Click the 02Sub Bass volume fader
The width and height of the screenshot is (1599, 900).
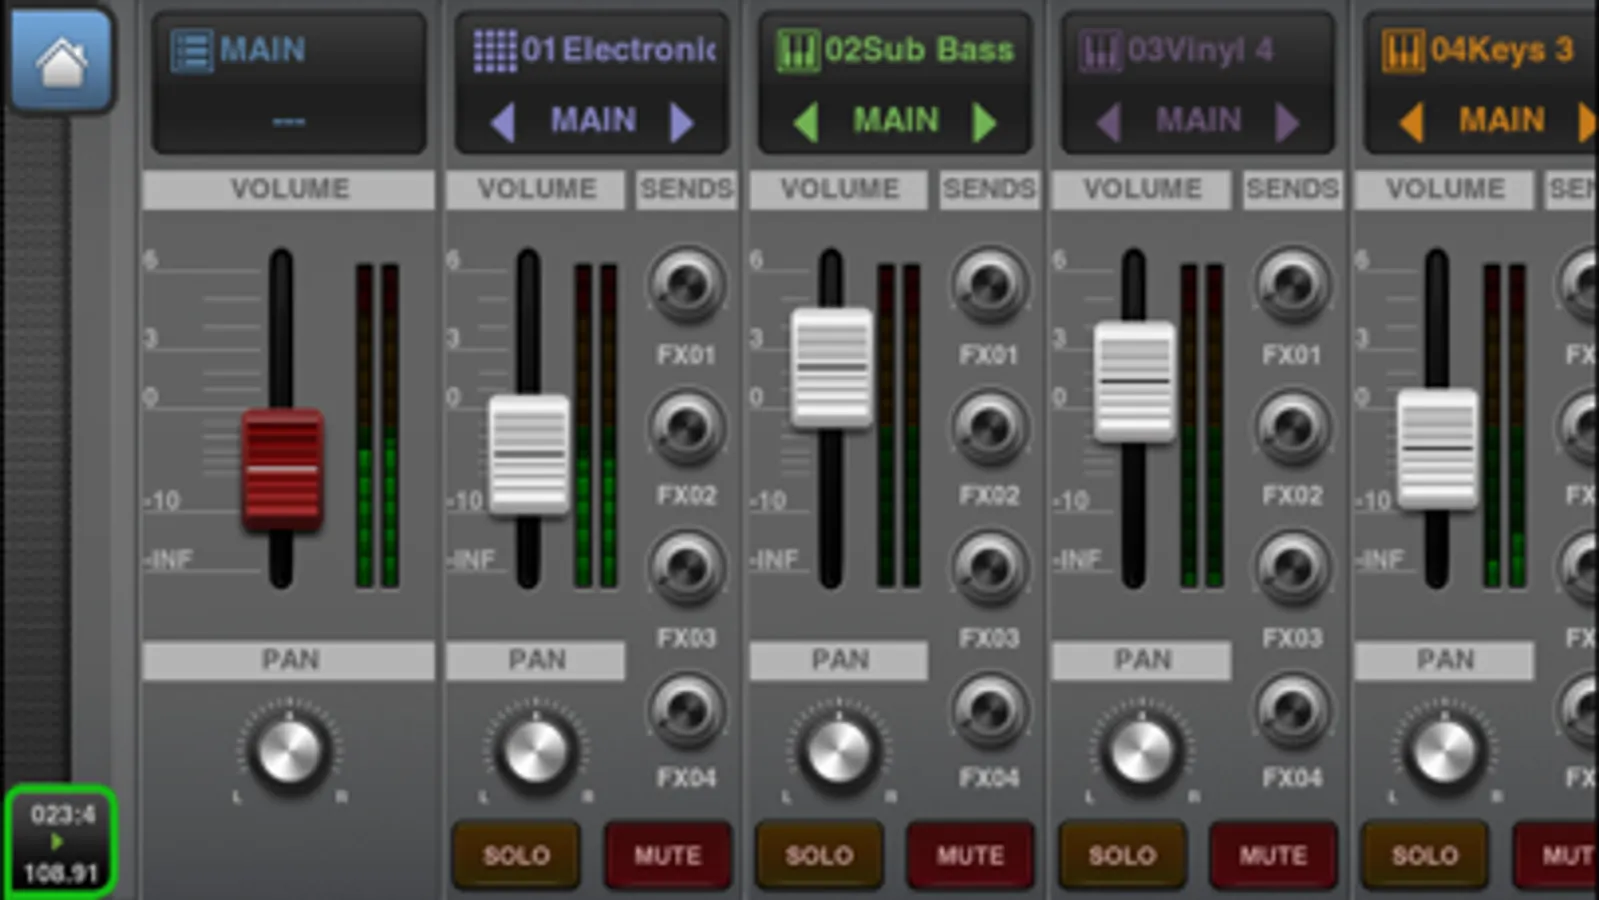(x=832, y=368)
